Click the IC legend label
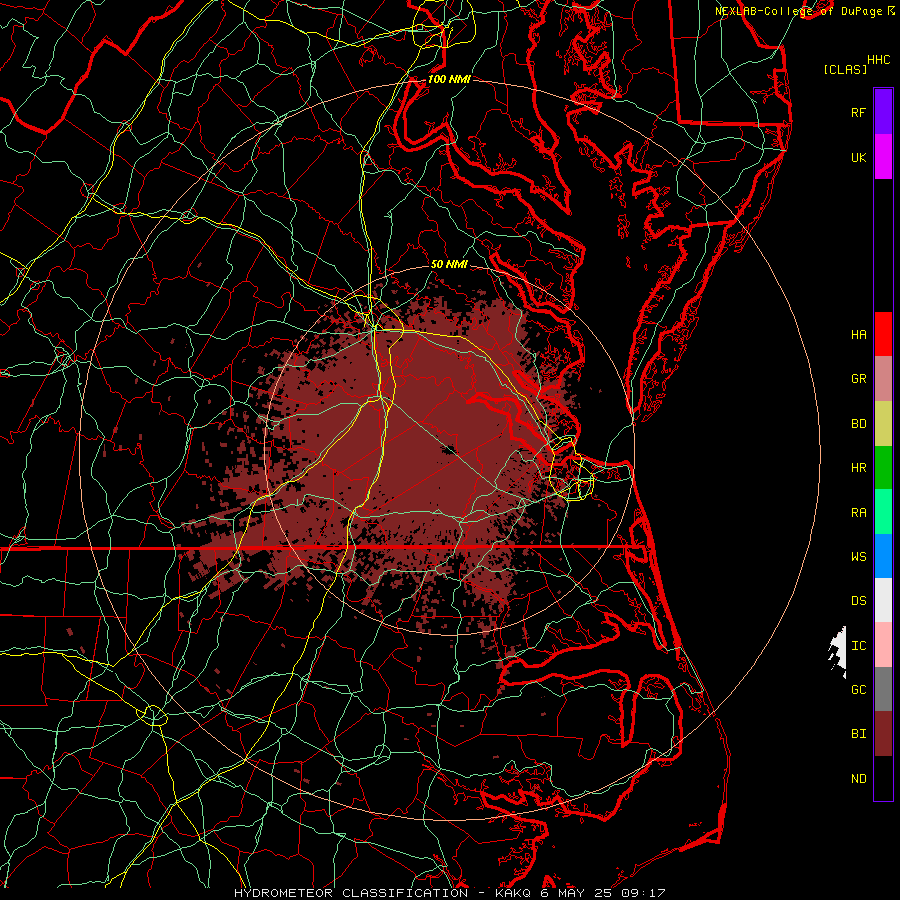This screenshot has height=900, width=900. (x=858, y=645)
